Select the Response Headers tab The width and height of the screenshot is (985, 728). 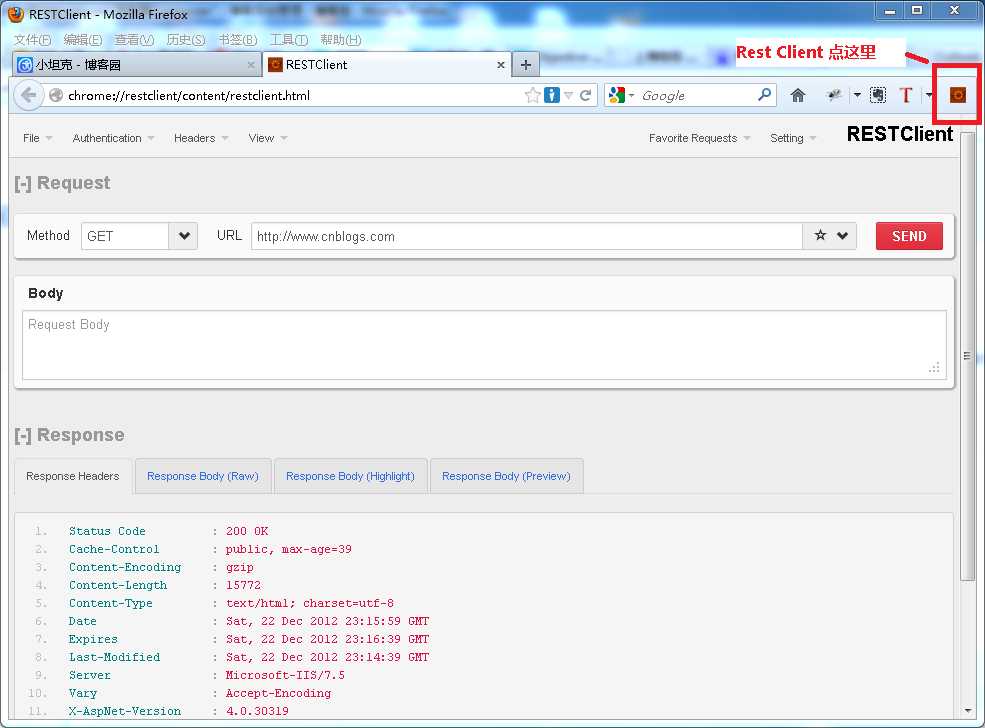(x=73, y=476)
